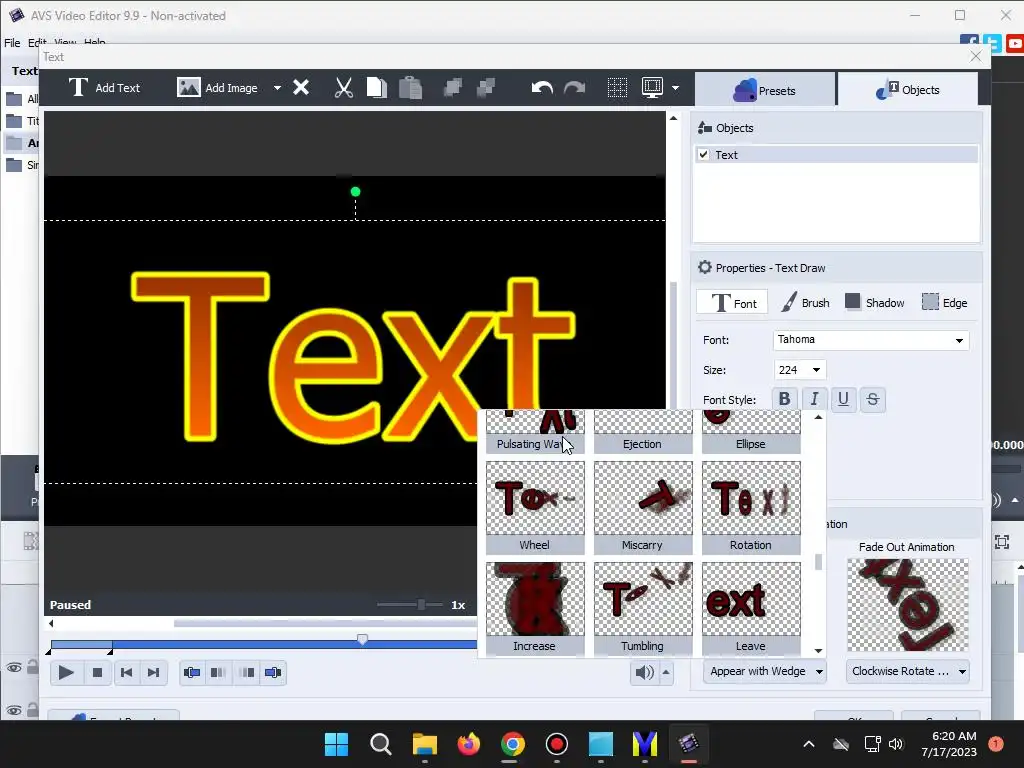Click the Send to Back icon

click(x=486, y=88)
